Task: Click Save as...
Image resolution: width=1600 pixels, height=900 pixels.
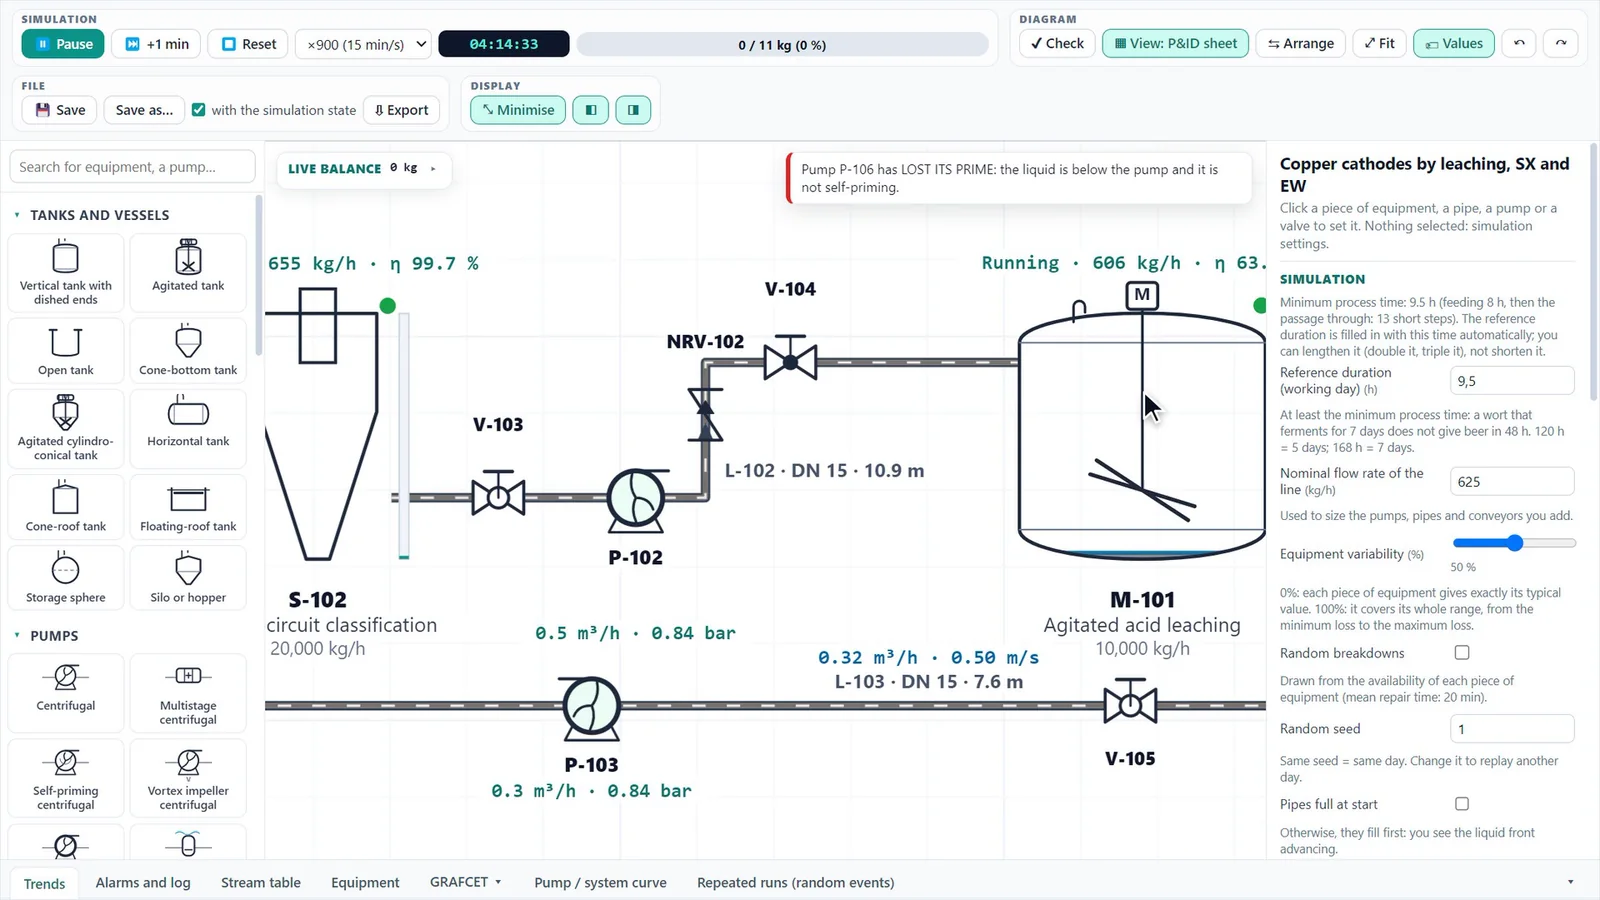Action: [144, 110]
